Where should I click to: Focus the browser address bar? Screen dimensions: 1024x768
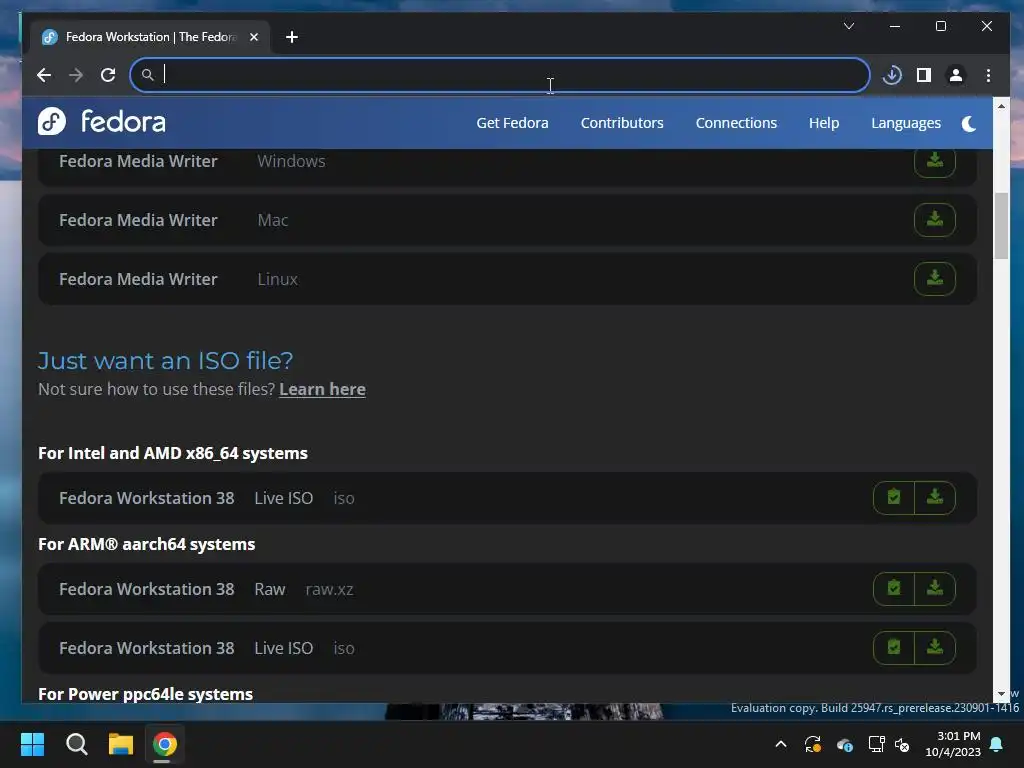click(x=500, y=75)
